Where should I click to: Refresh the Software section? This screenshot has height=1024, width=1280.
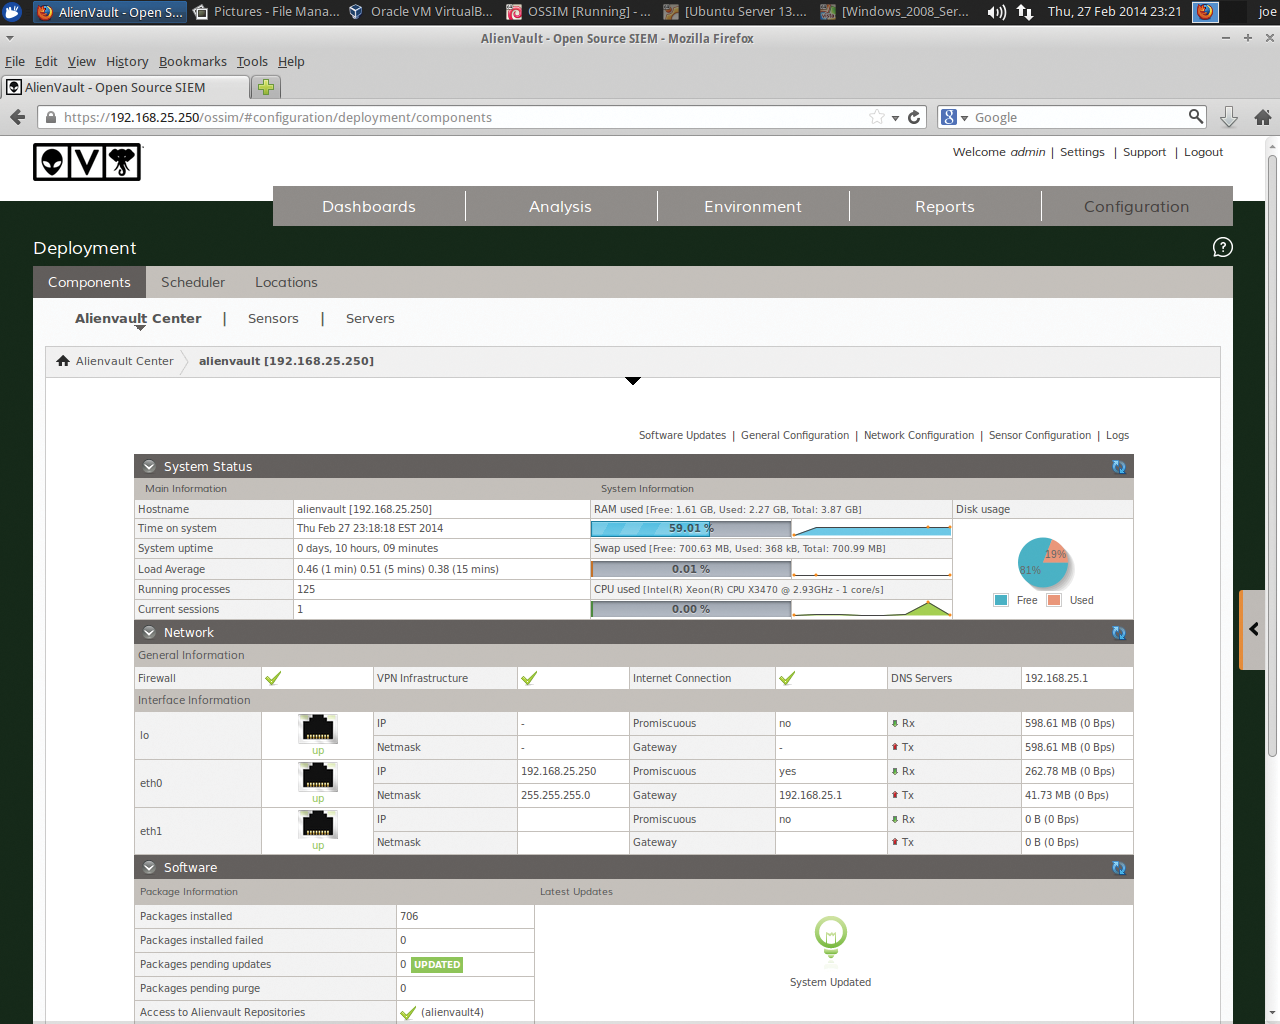coord(1119,868)
